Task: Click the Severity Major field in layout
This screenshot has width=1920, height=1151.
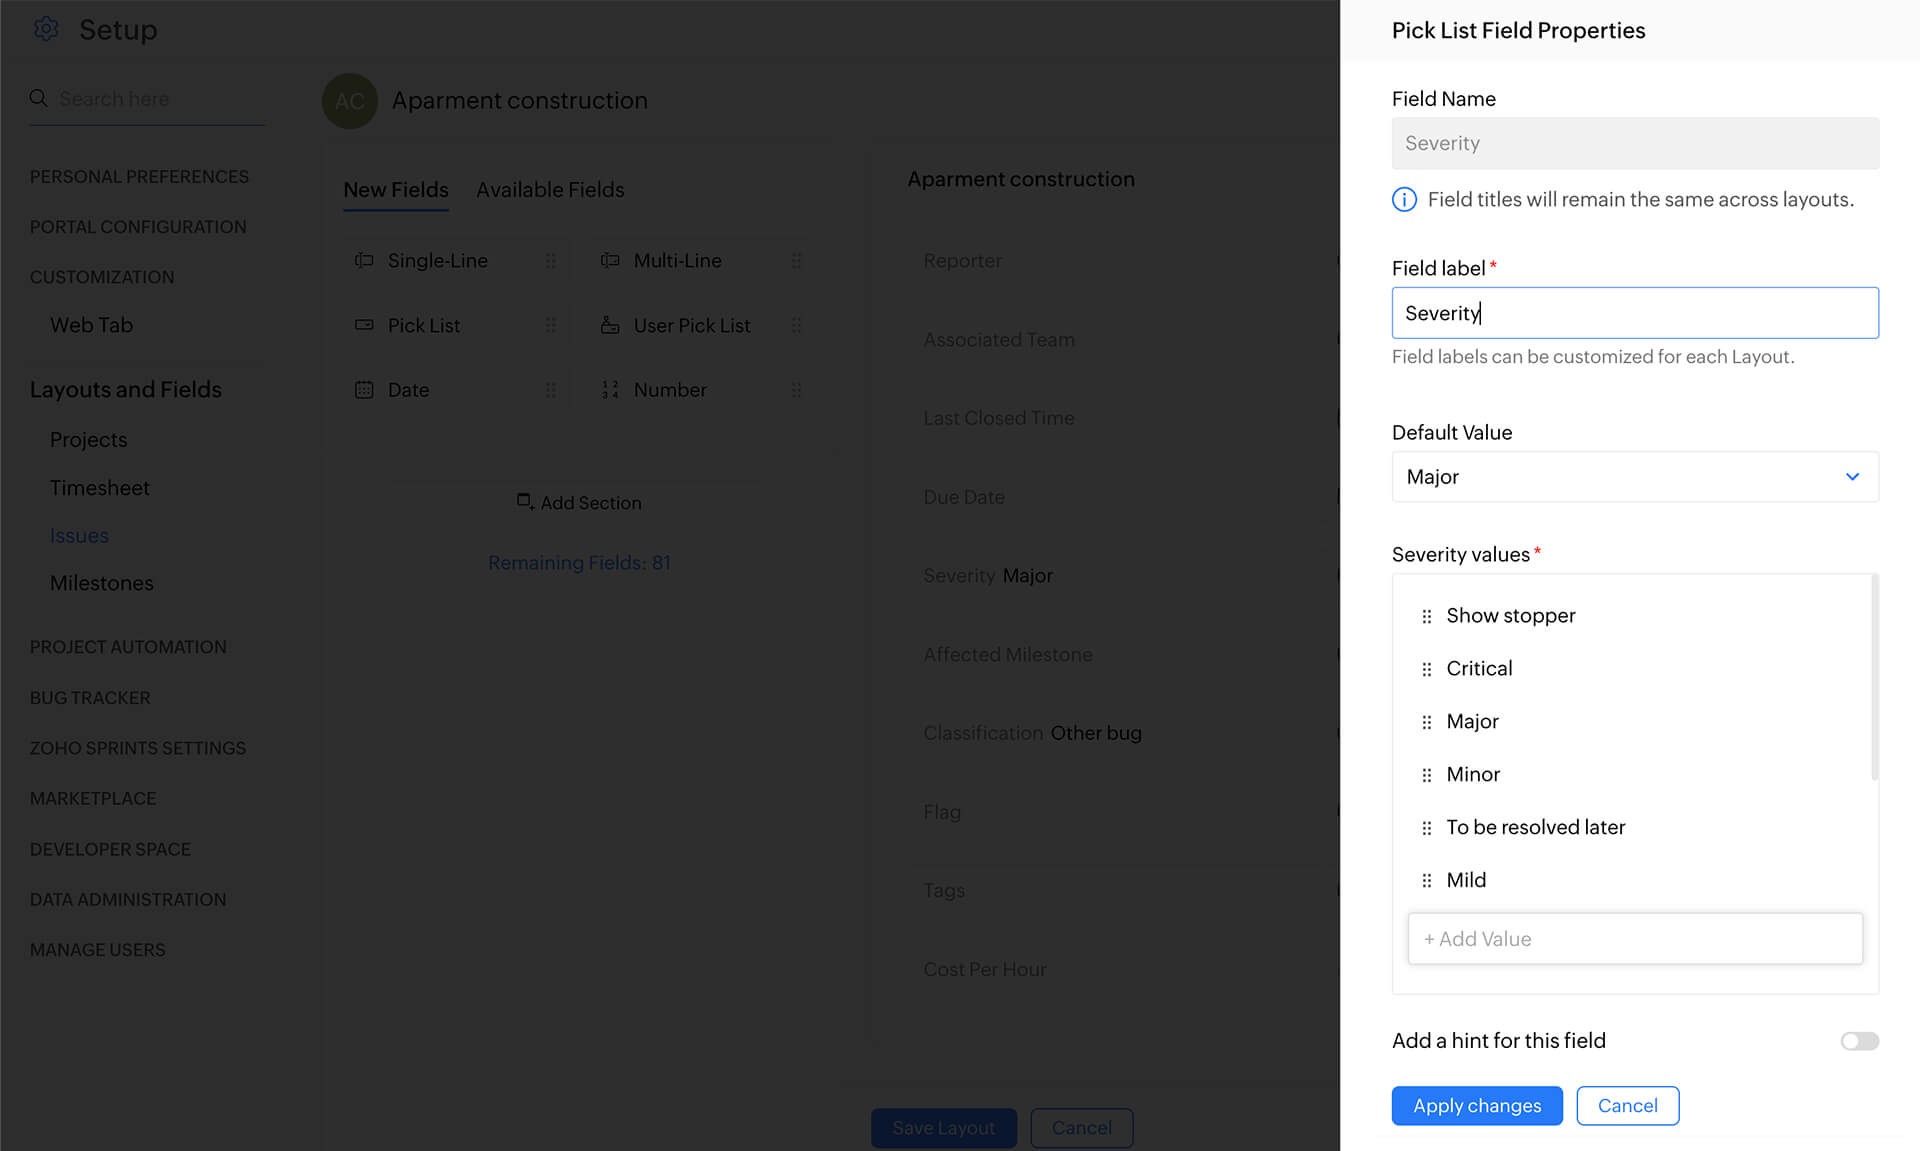Action: pos(988,576)
